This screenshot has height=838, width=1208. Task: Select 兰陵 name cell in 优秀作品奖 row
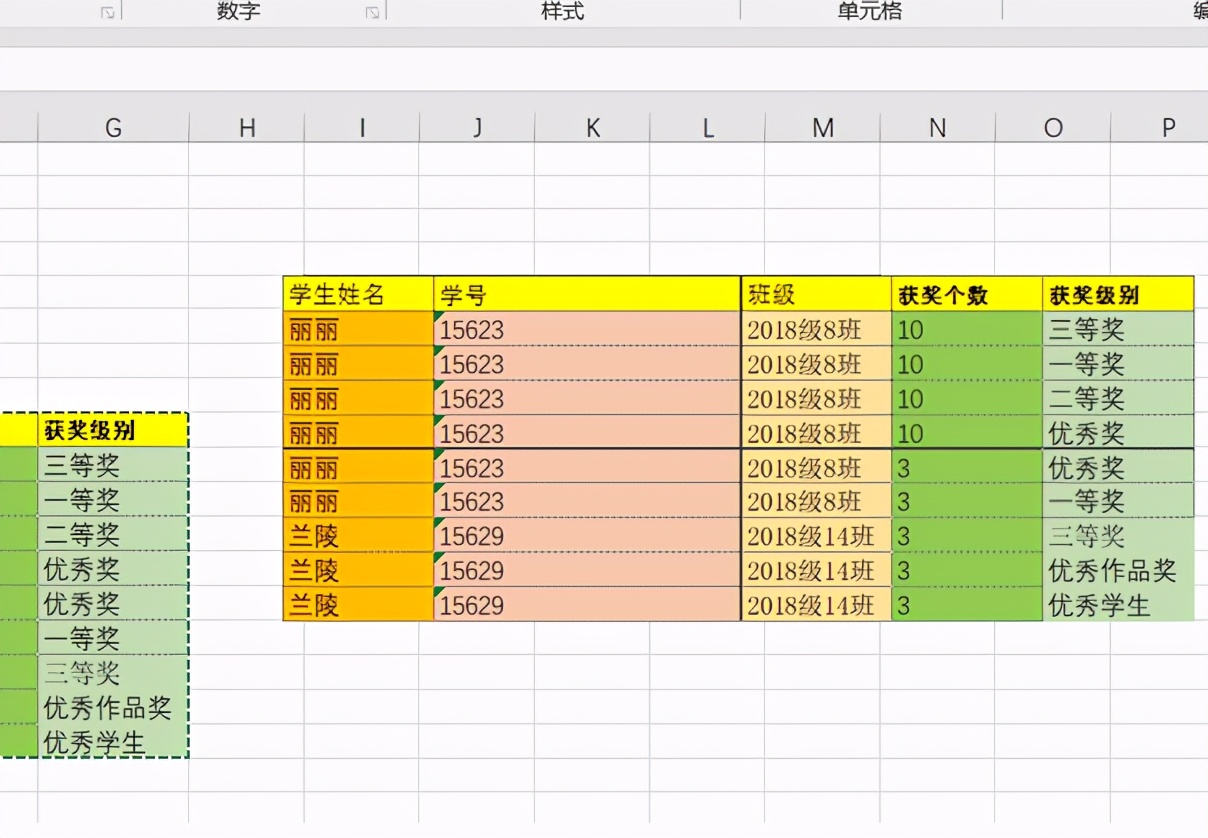click(x=359, y=570)
